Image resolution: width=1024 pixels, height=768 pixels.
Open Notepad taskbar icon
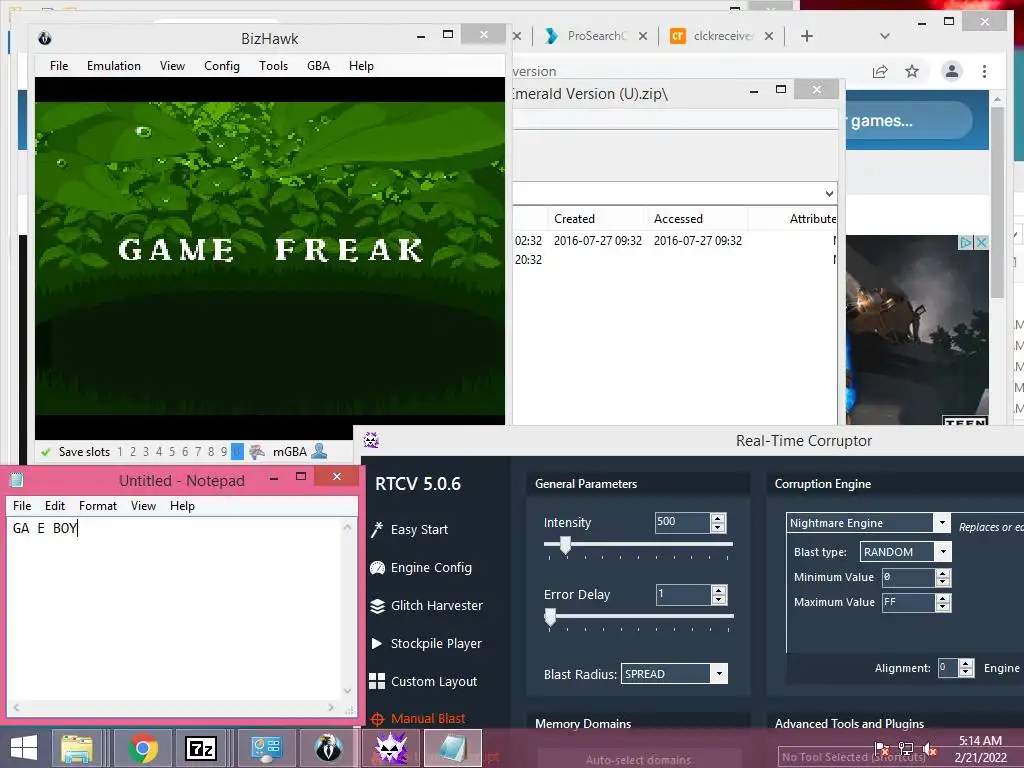point(453,748)
